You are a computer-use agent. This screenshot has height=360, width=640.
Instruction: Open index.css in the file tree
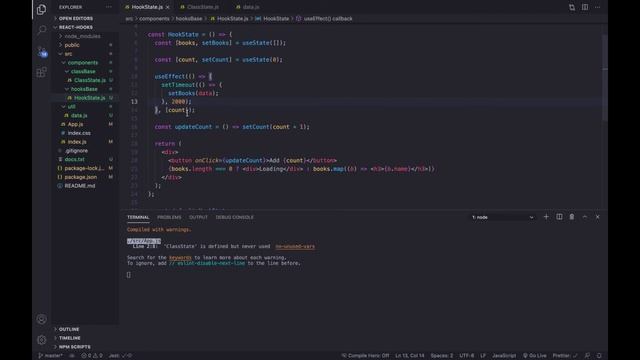(x=79, y=133)
